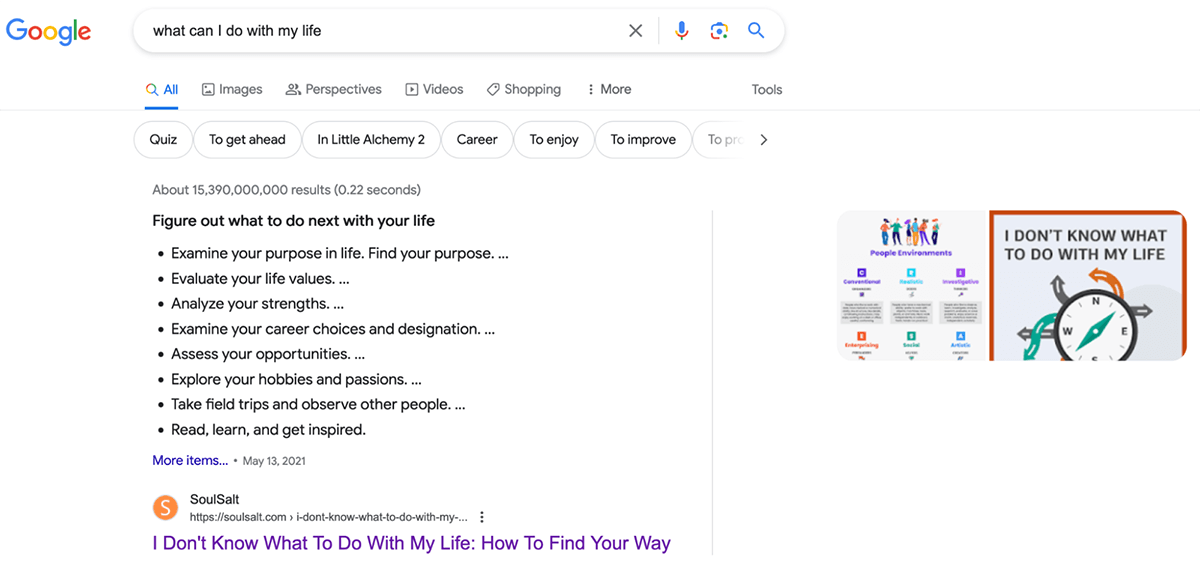1200x570 pixels.
Task: Click bullet Assess your opportunities
Action: point(268,354)
